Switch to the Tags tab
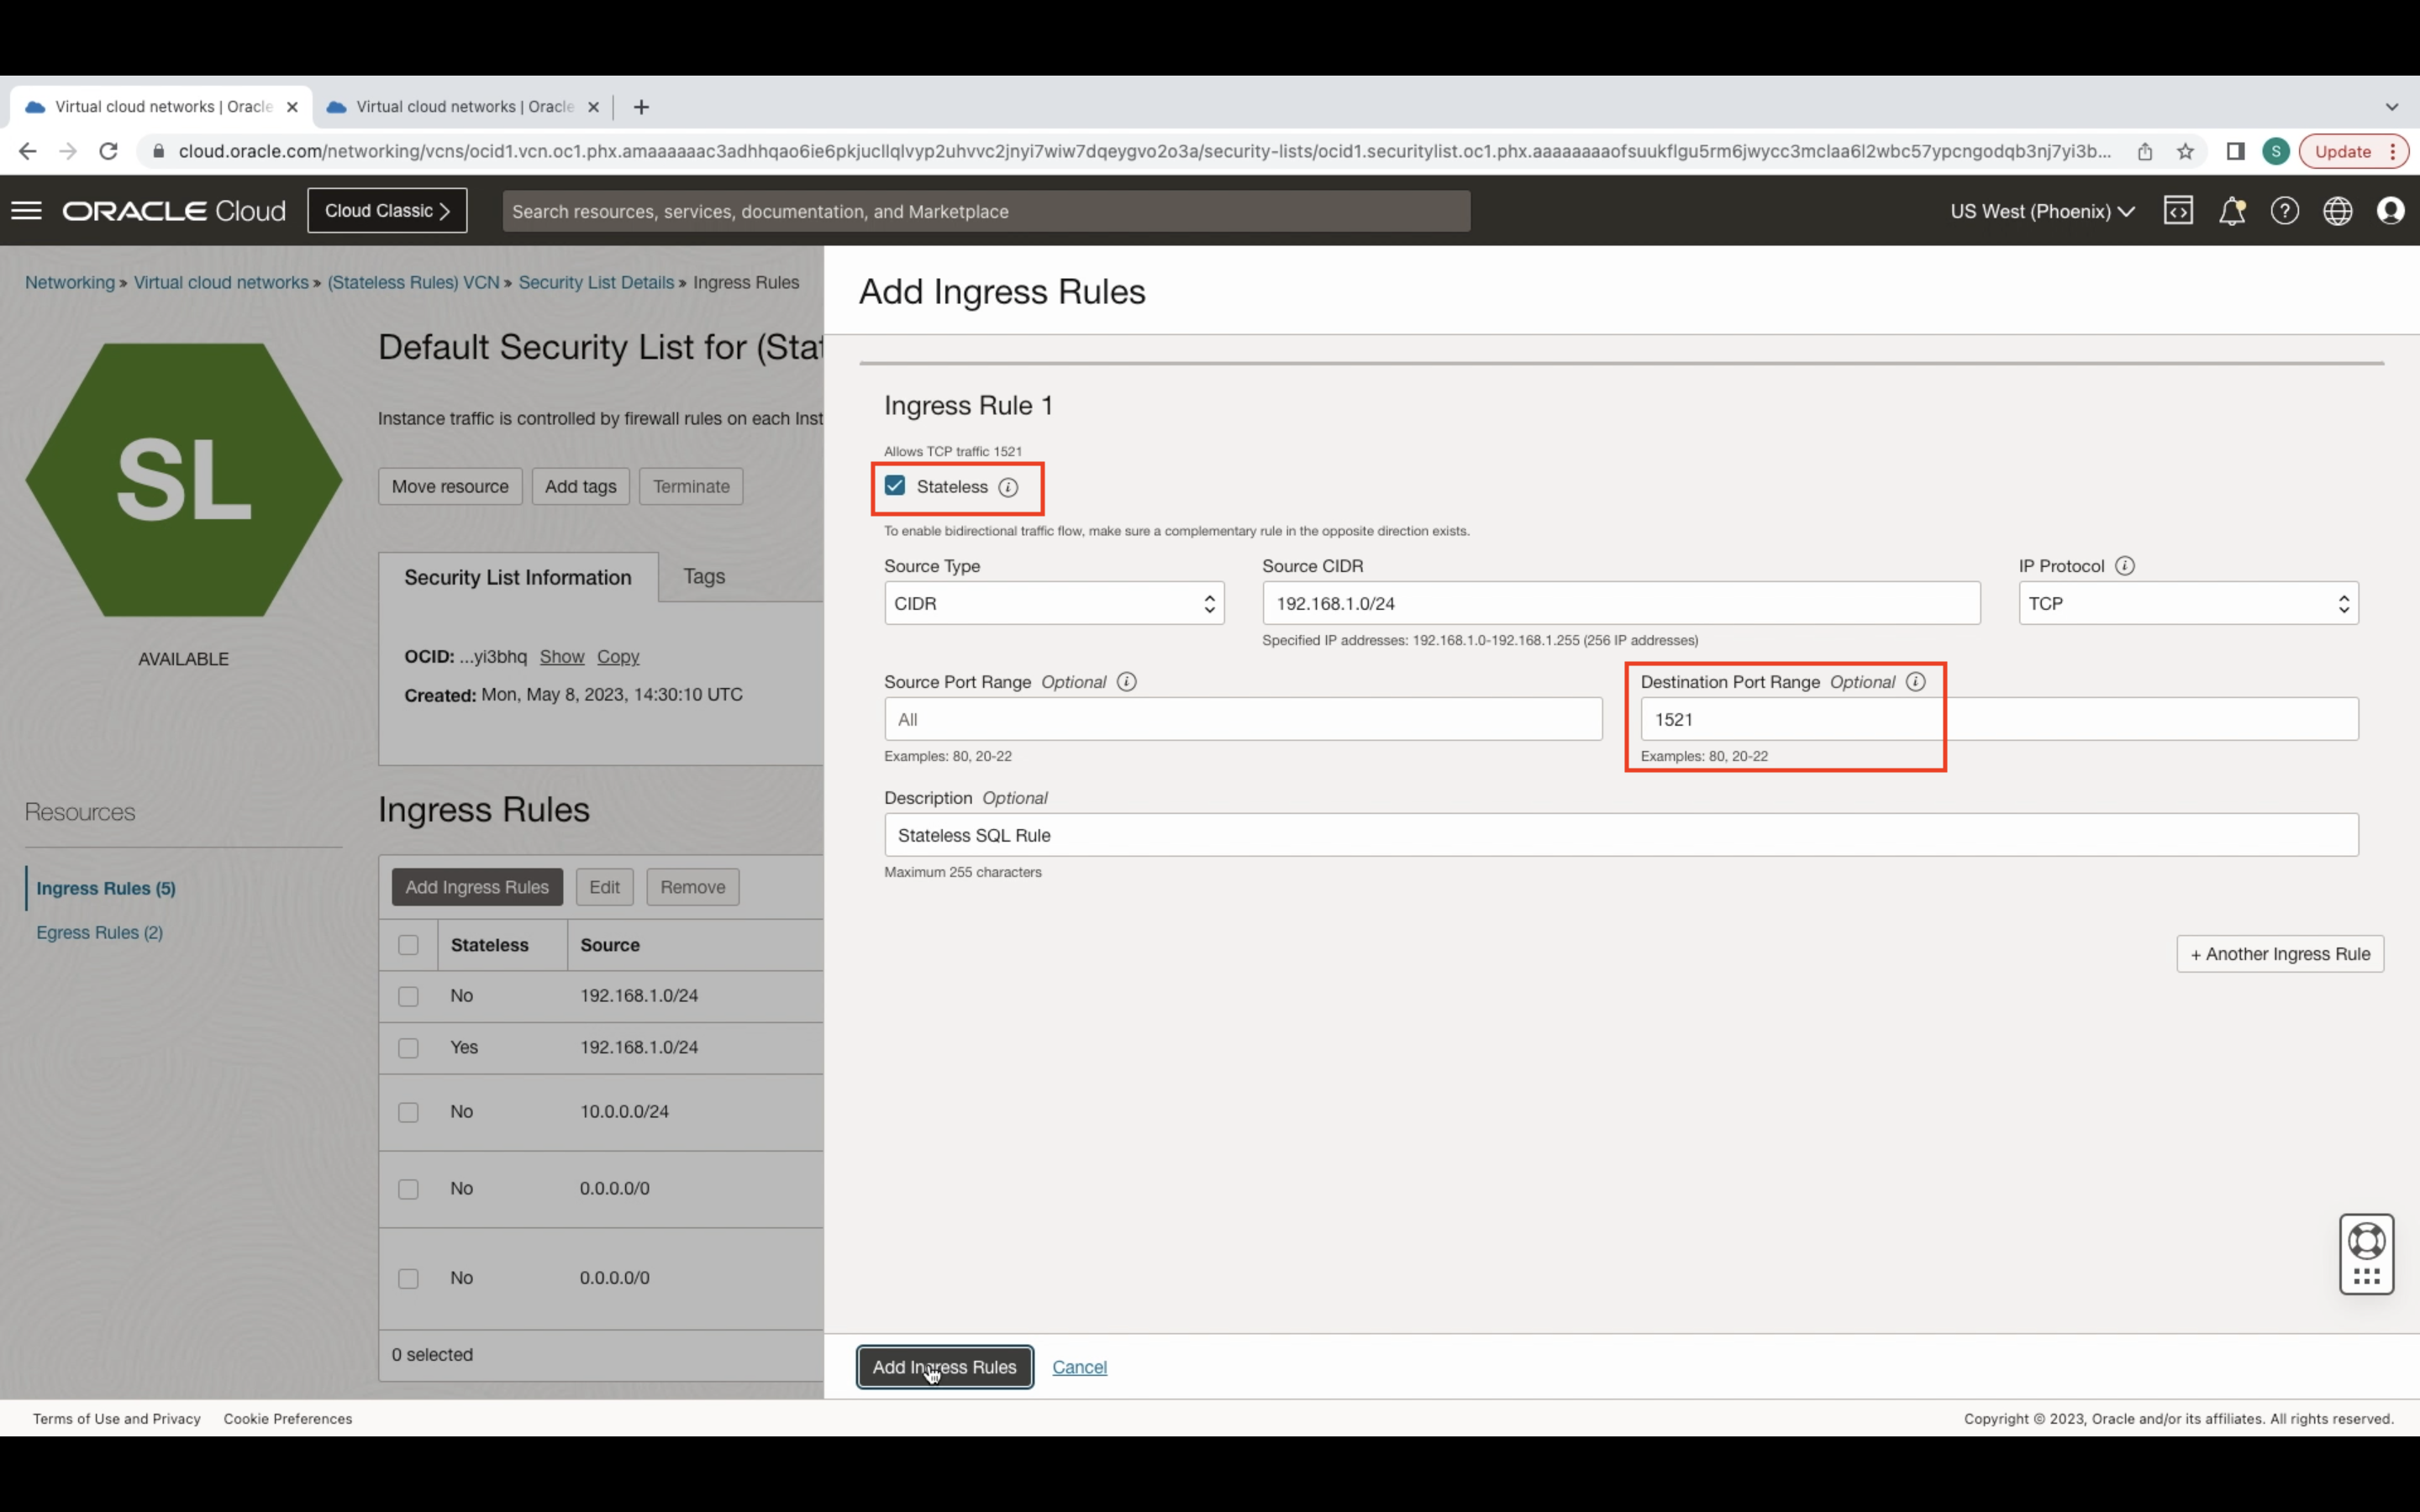Screen dimensions: 2420x1512 coord(704,576)
